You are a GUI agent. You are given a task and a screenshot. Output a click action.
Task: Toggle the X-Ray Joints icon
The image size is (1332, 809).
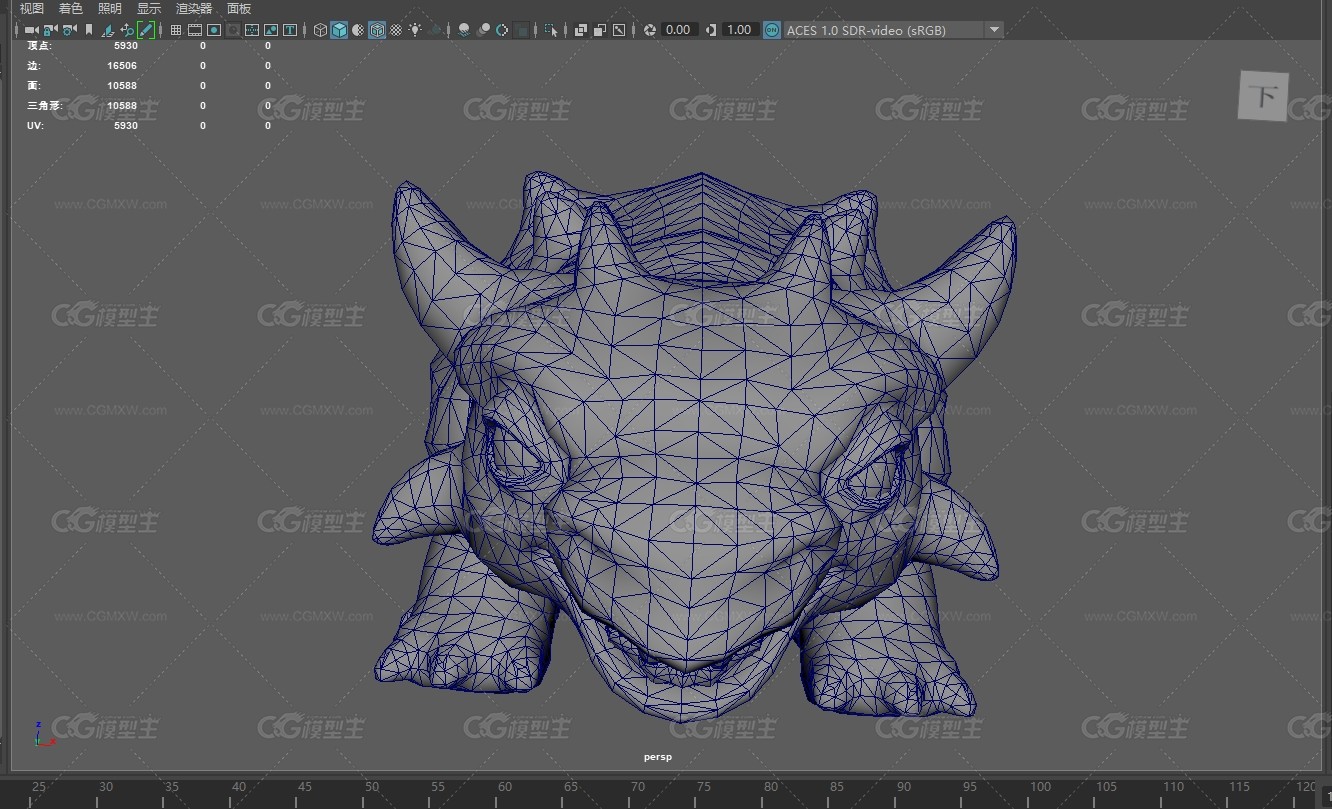[619, 30]
